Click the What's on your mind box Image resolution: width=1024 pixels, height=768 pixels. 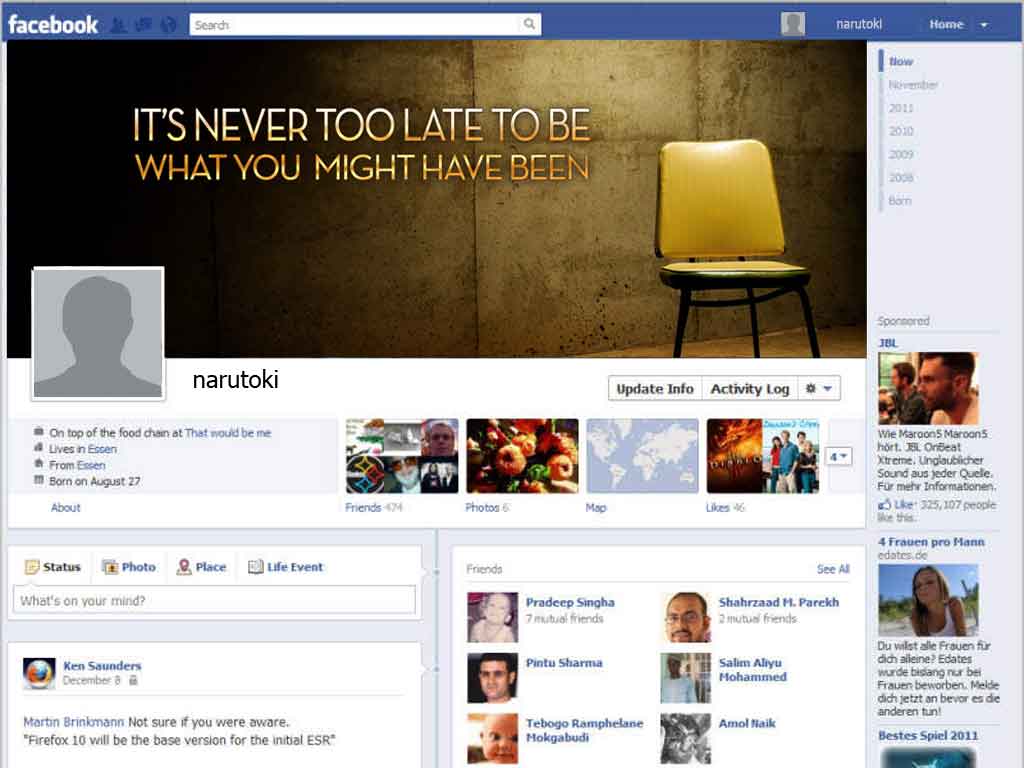(x=214, y=600)
